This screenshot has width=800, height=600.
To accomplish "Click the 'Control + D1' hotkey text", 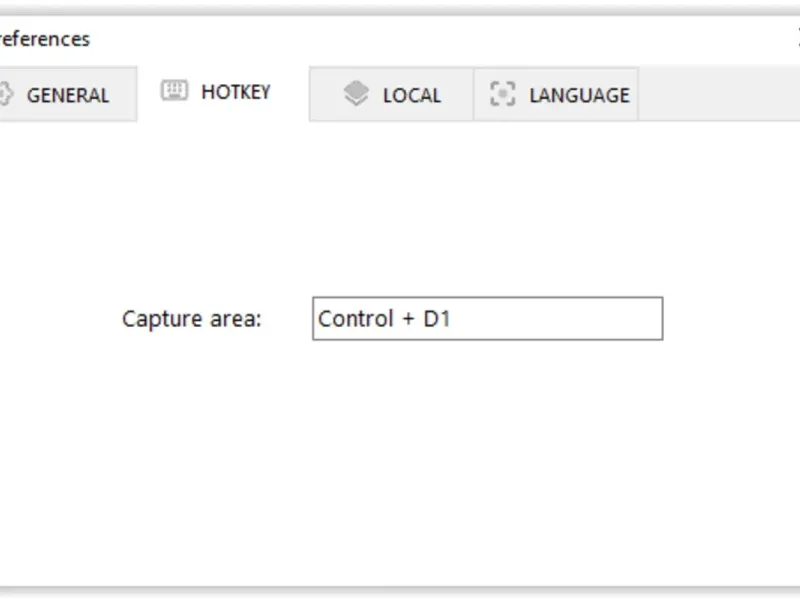I will [x=385, y=319].
